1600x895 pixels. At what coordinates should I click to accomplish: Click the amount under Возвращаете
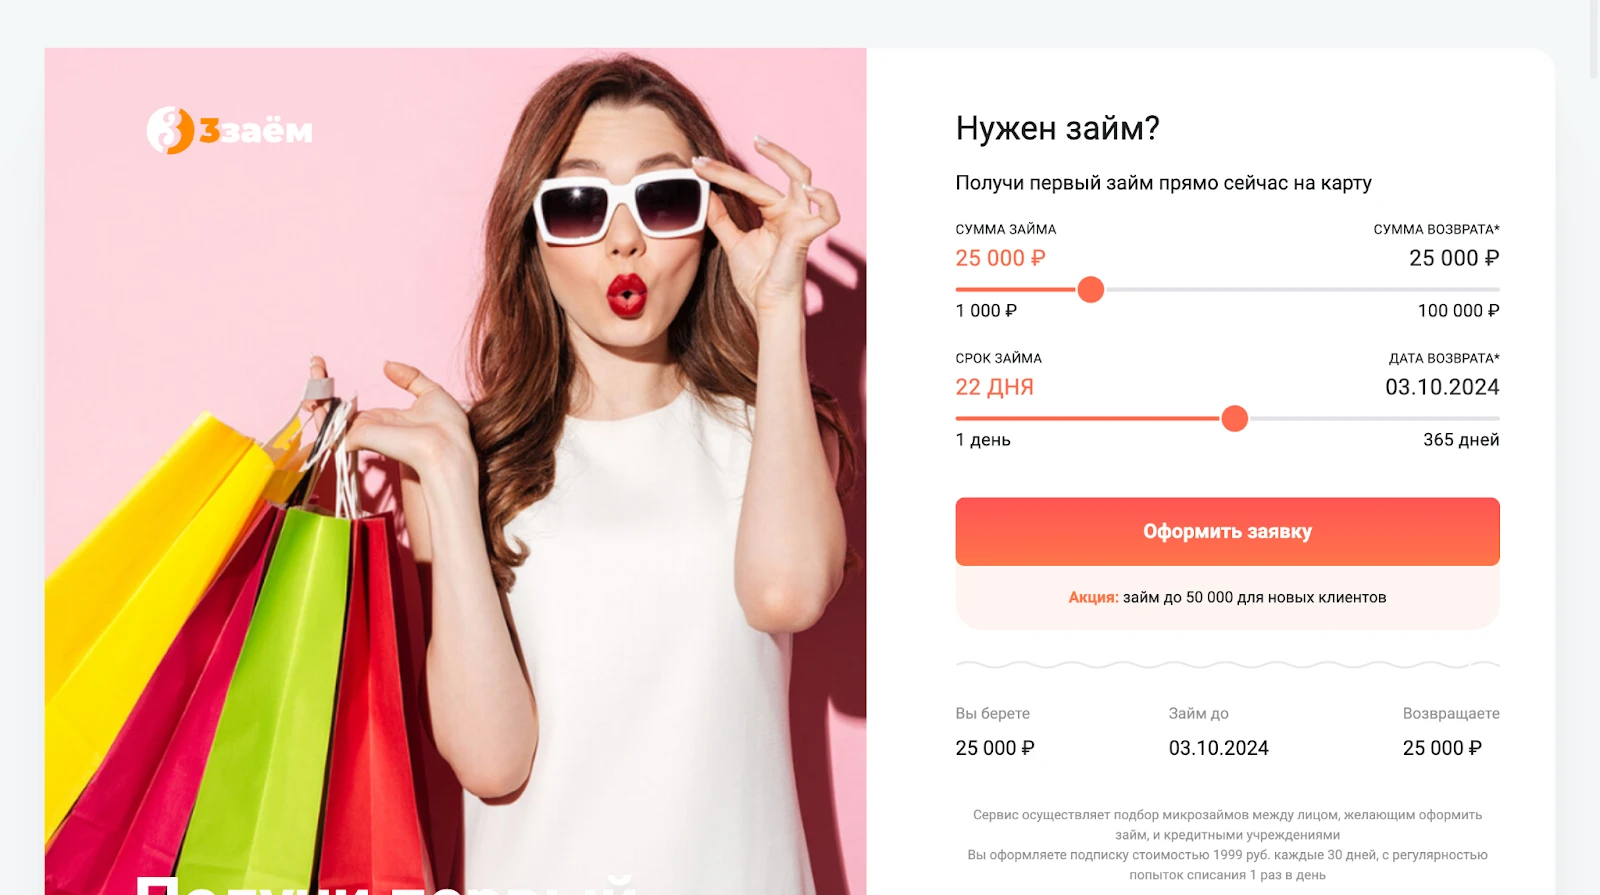click(x=1442, y=748)
